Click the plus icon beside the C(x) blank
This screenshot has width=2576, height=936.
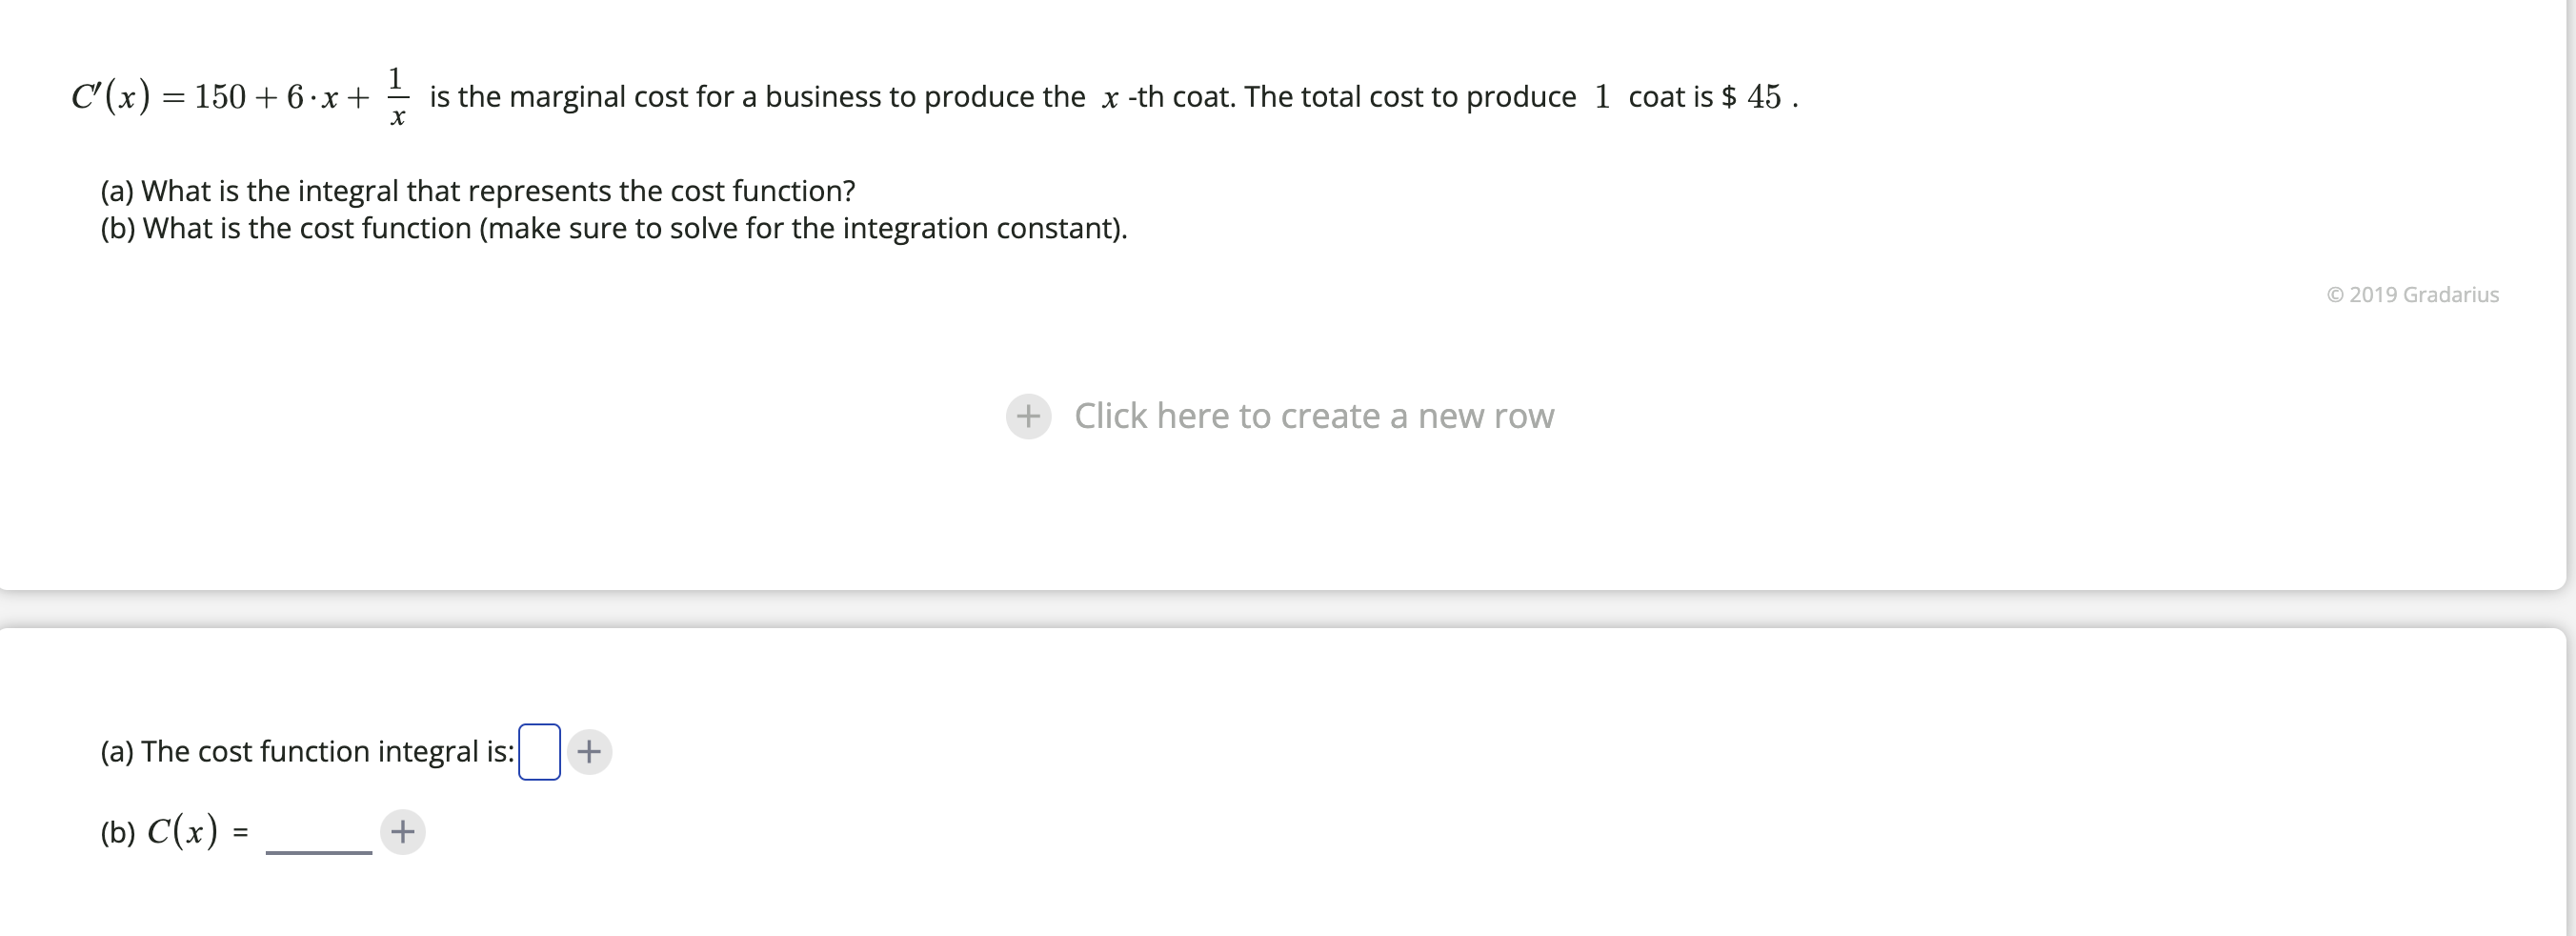(402, 831)
